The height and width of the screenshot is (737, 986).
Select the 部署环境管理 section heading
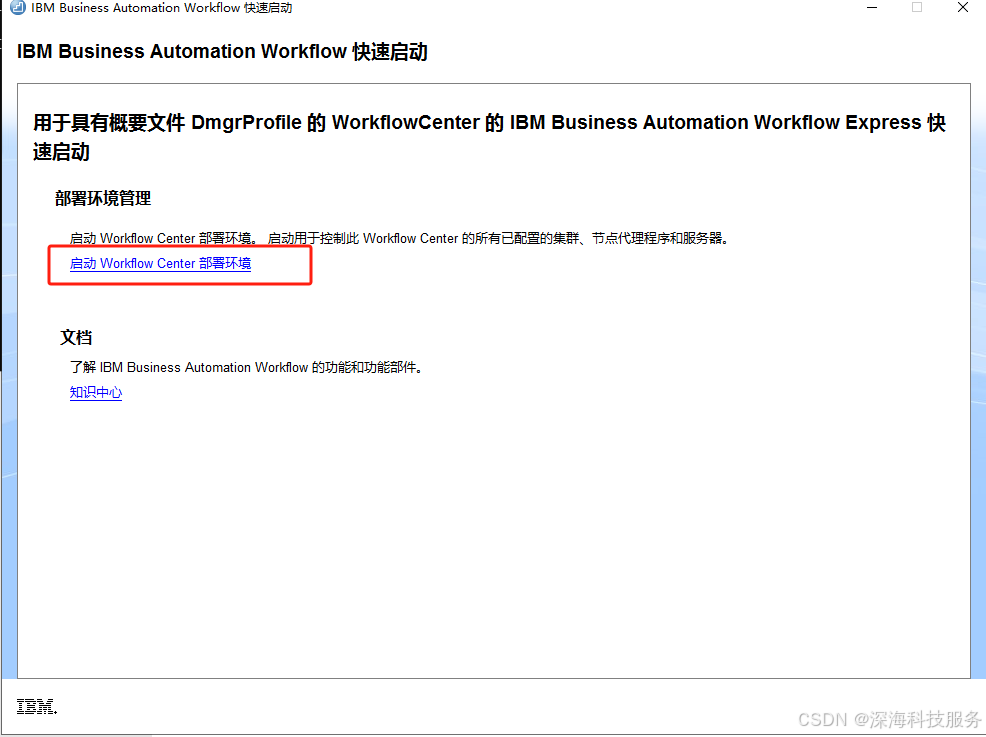[102, 199]
